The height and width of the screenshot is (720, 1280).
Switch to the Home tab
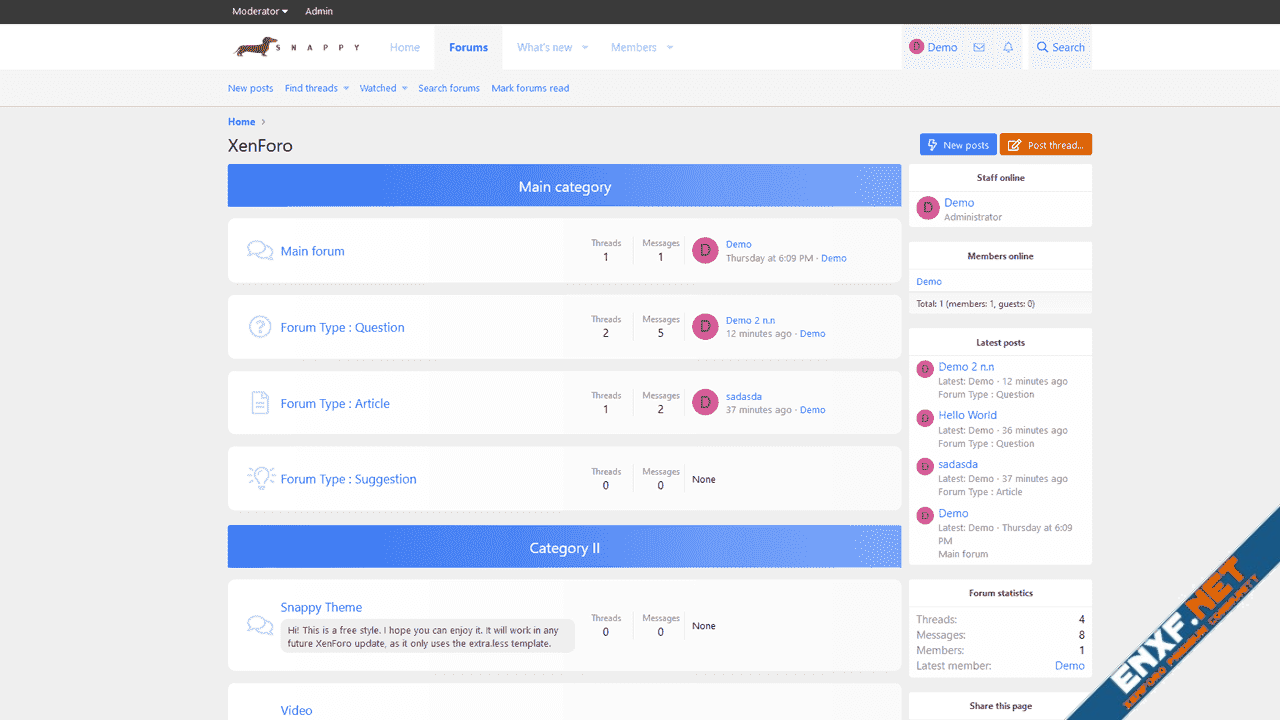tap(405, 47)
